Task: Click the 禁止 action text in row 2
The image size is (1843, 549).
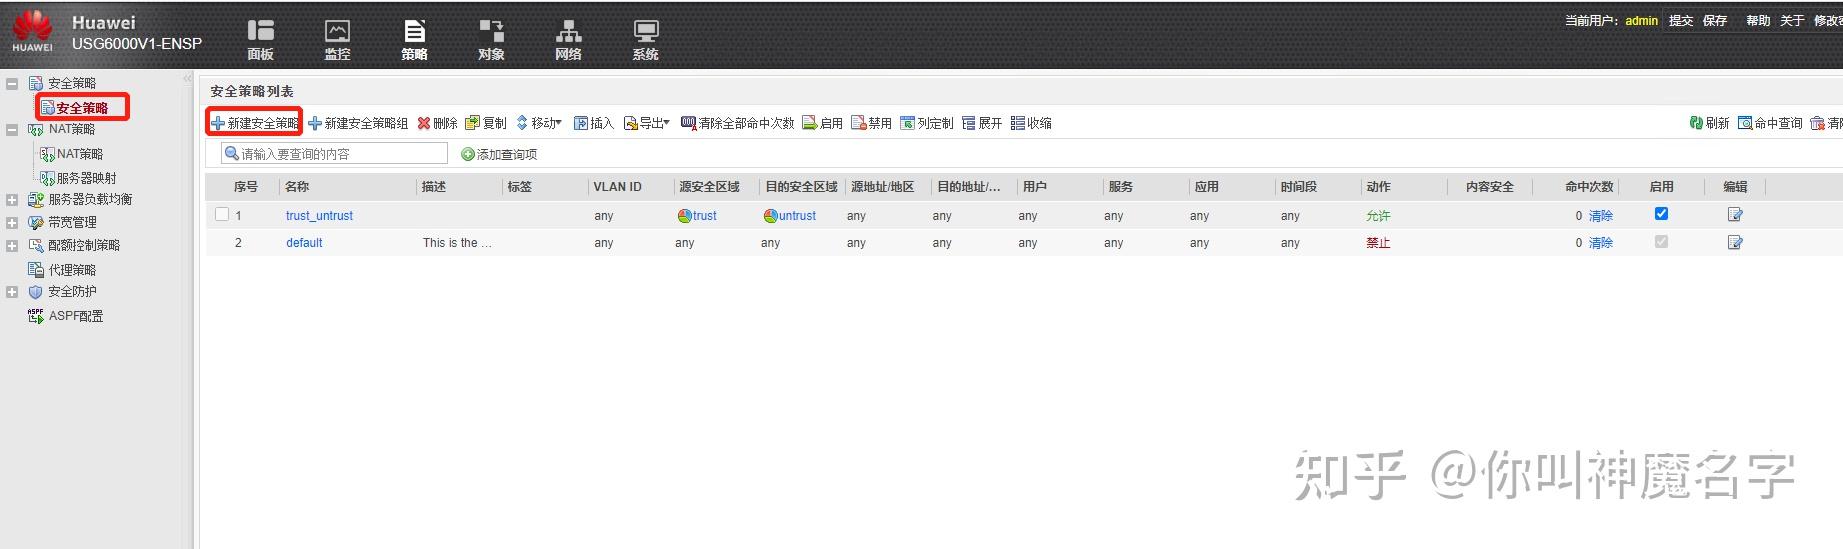Action: click(x=1378, y=243)
